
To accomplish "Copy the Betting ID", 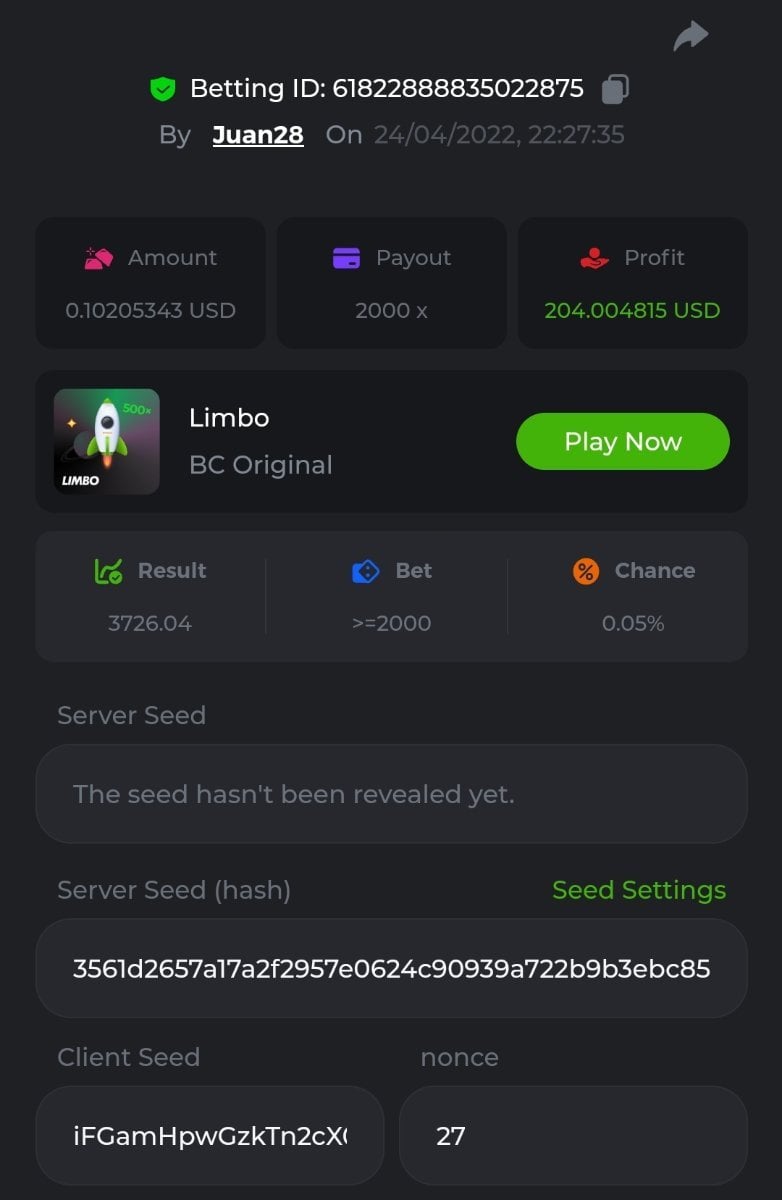I will pos(614,89).
